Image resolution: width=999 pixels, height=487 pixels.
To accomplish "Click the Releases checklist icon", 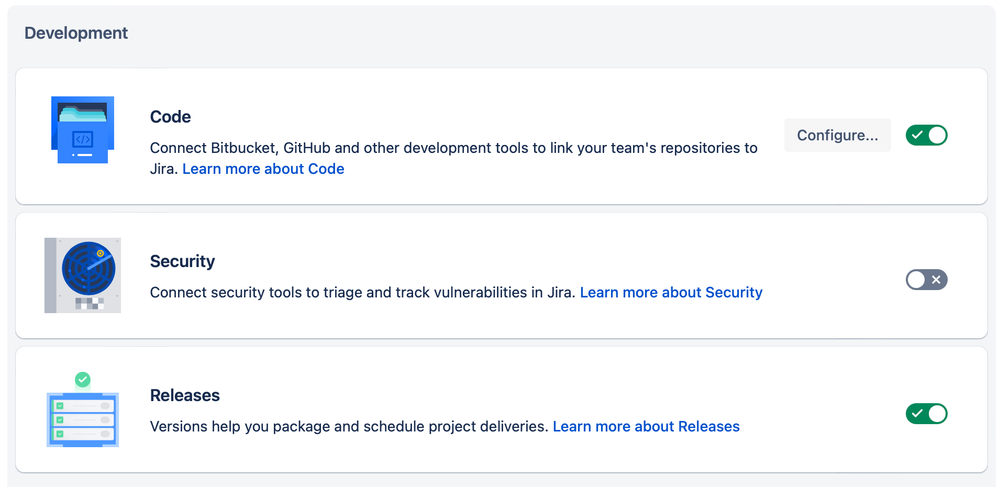I will (x=82, y=418).
